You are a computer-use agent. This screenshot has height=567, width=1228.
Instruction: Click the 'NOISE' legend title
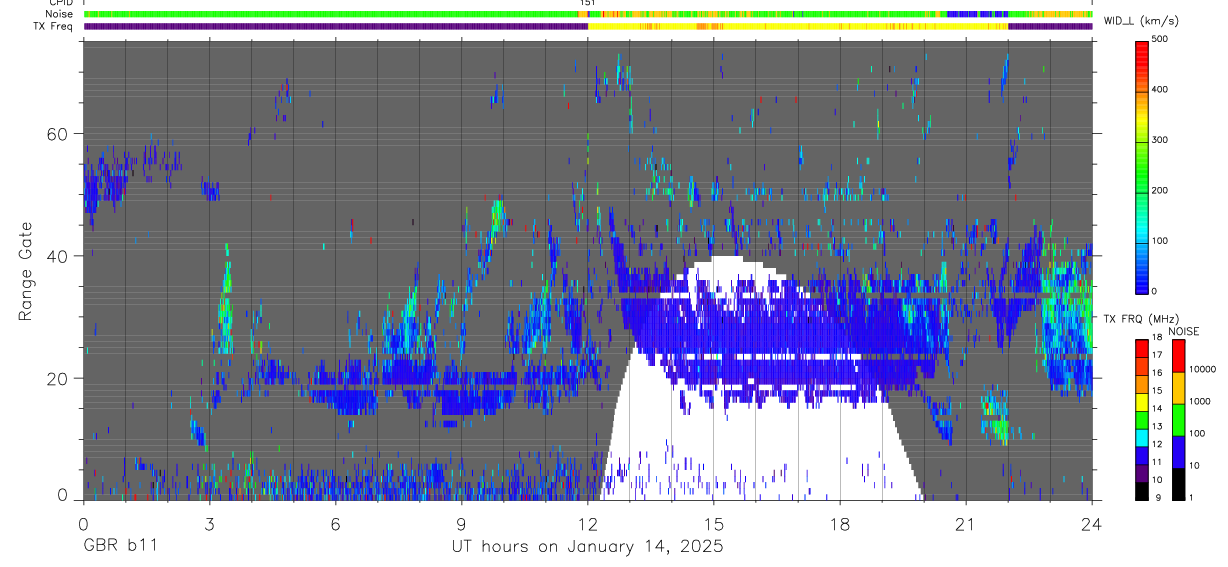click(x=1183, y=331)
